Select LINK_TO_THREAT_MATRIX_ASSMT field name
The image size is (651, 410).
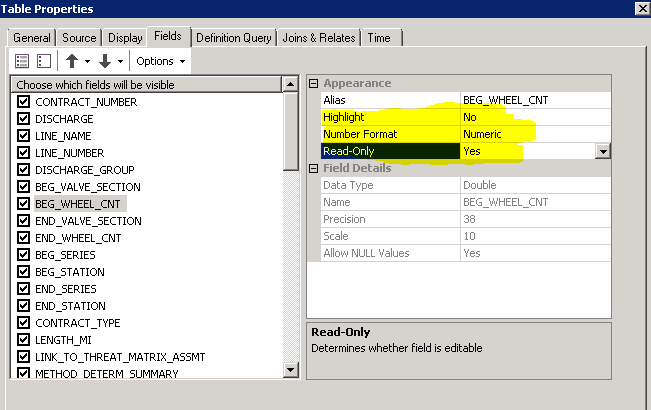tap(120, 357)
